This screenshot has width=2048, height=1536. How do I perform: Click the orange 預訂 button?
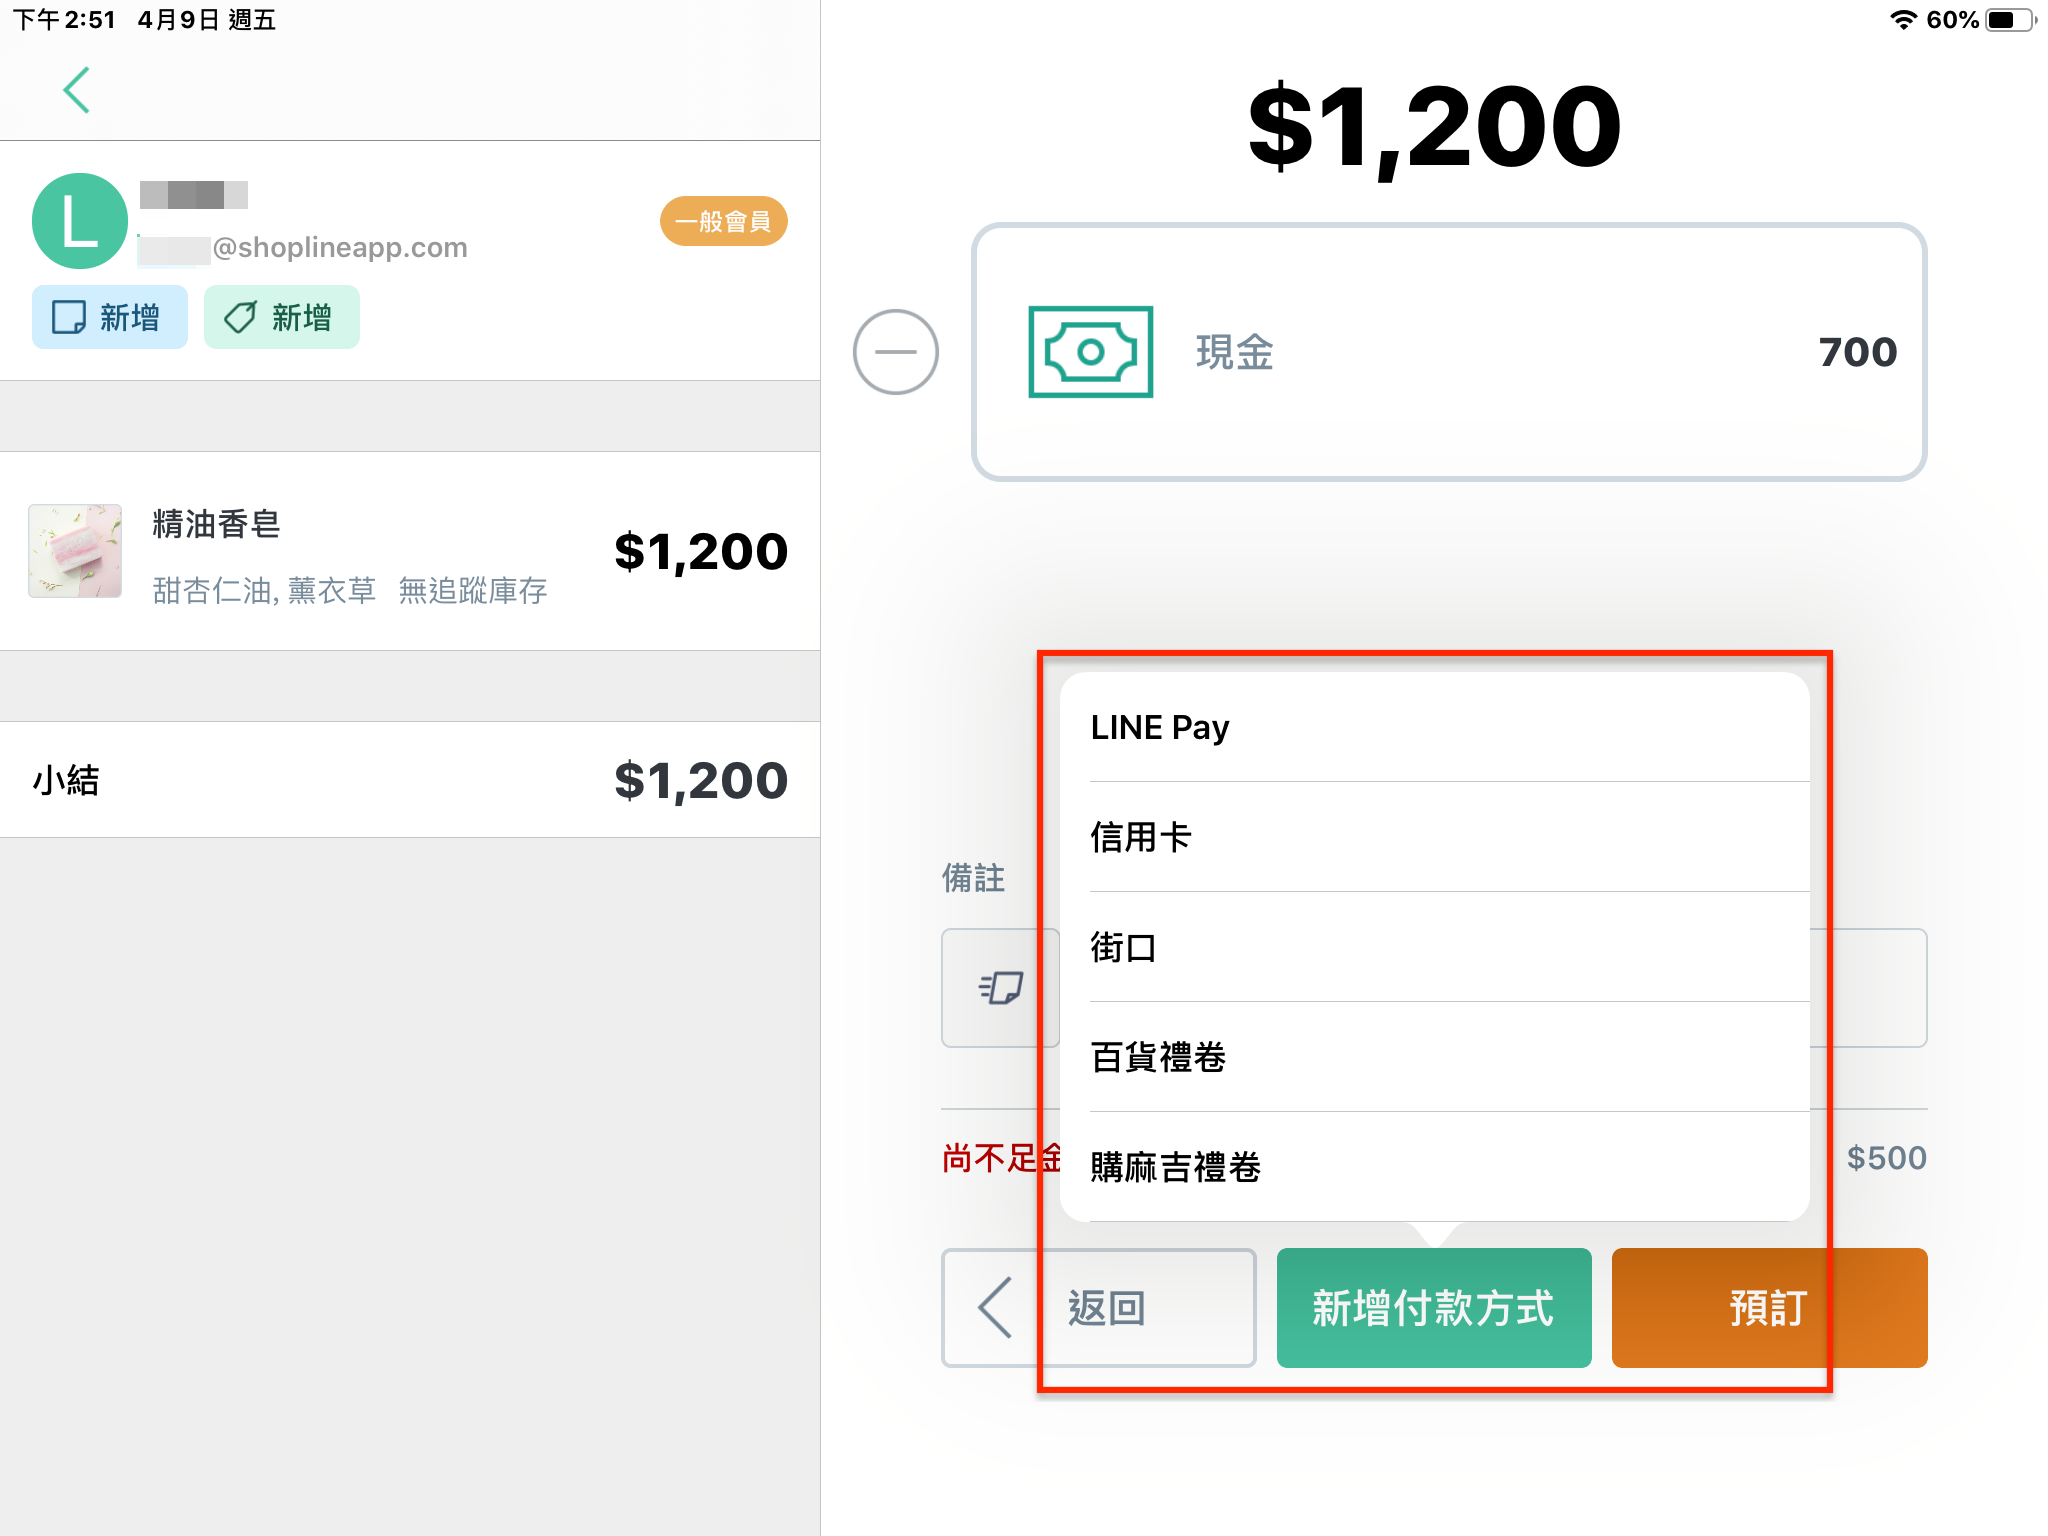click(1769, 1308)
